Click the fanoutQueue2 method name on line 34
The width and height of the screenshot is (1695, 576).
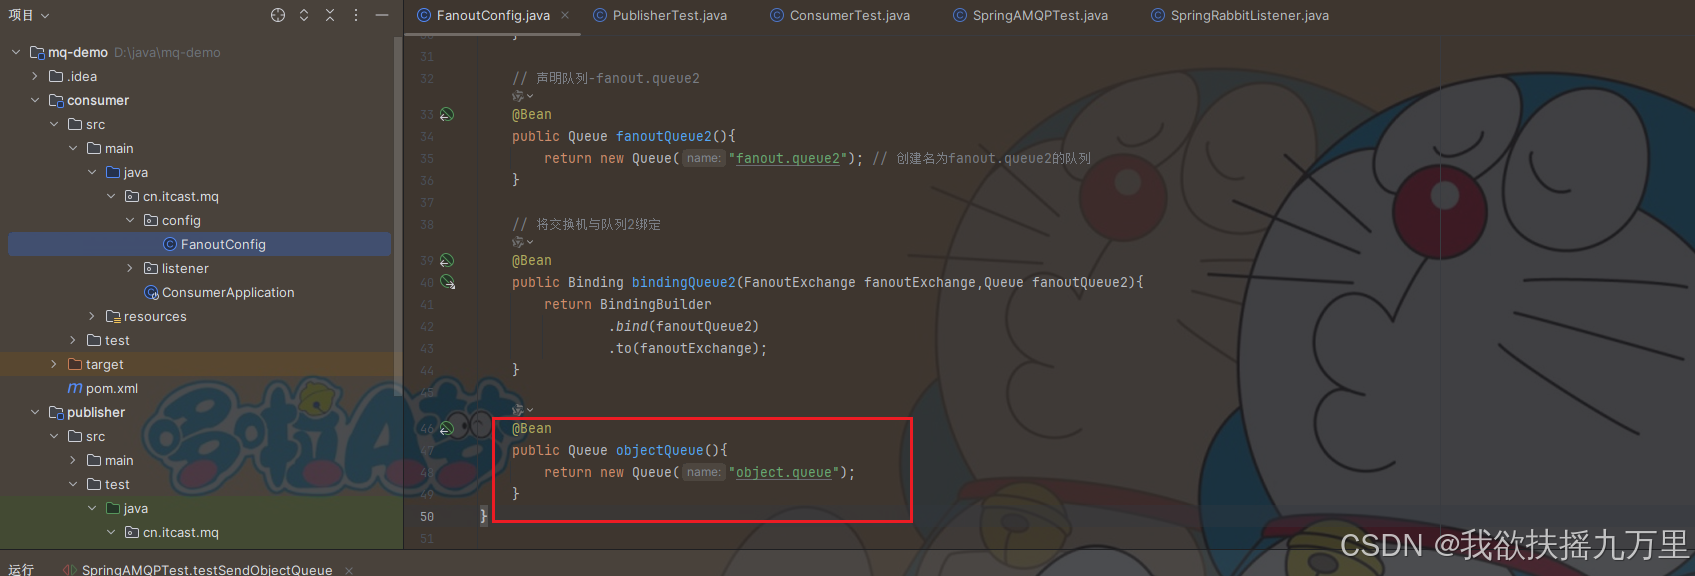point(664,136)
